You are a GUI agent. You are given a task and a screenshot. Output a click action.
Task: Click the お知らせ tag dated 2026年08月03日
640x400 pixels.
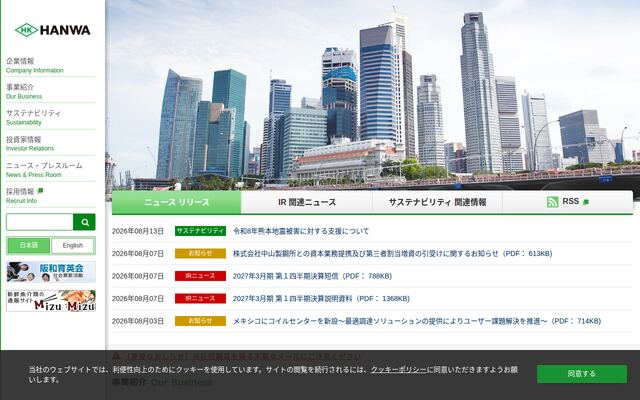pos(200,321)
